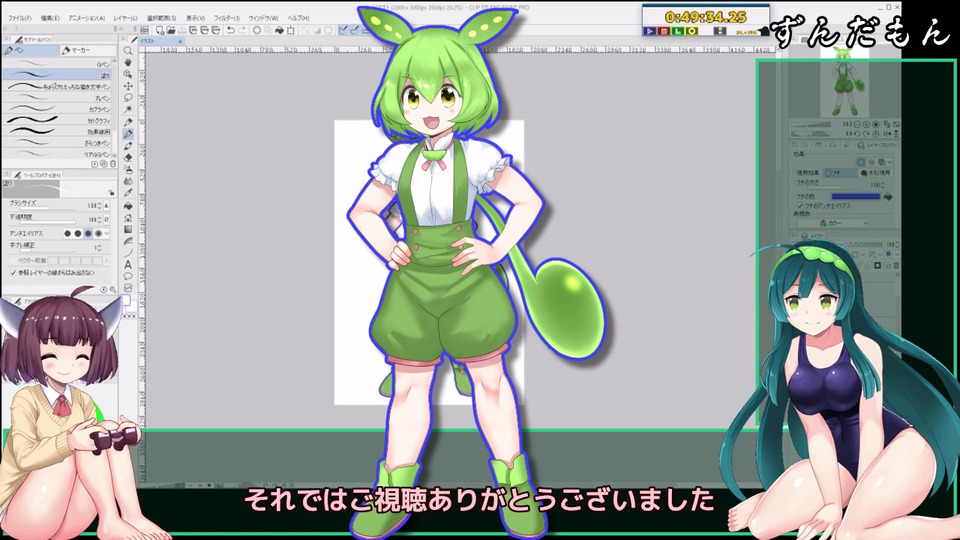Screen dimensions: 960x540
Task: Open the Window (ウィンドウ) menu
Action: (263, 18)
